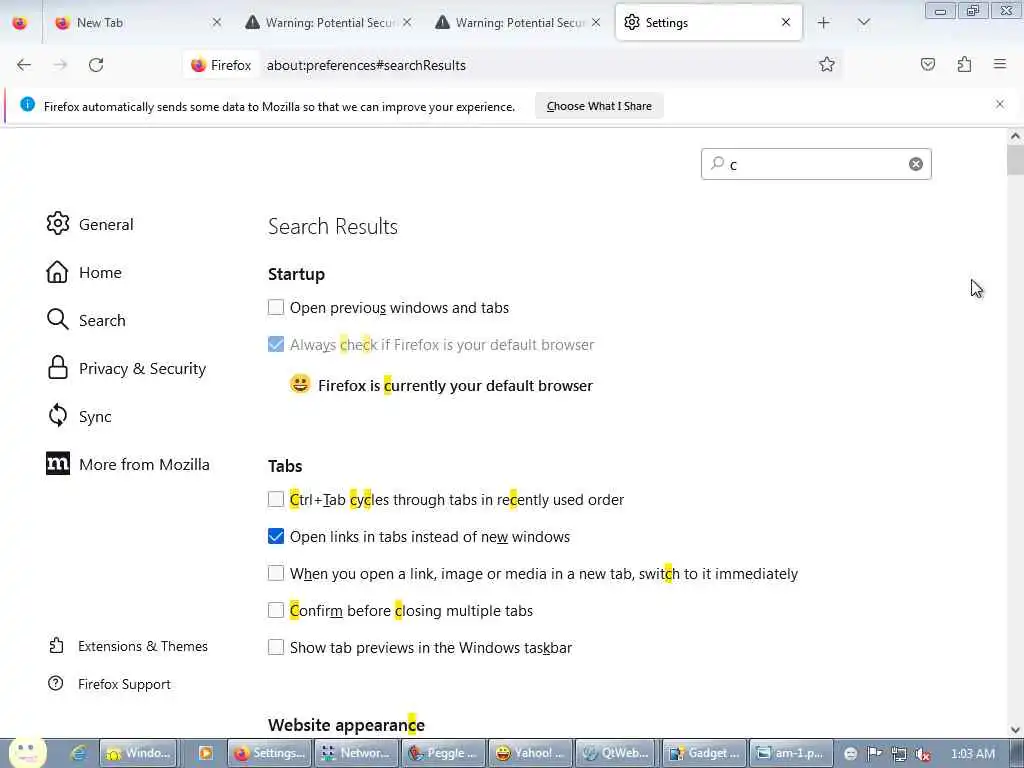Click the Website appearance heading

(x=346, y=725)
